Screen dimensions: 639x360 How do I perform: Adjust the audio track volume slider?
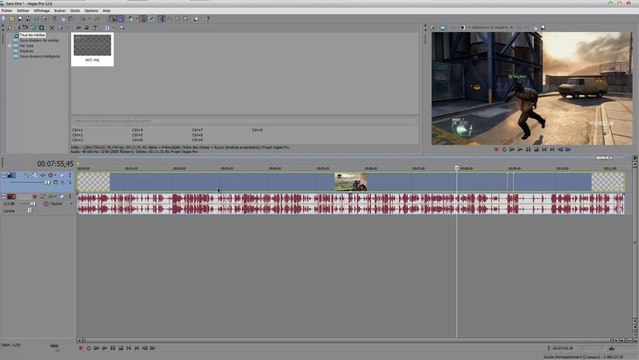point(33,203)
